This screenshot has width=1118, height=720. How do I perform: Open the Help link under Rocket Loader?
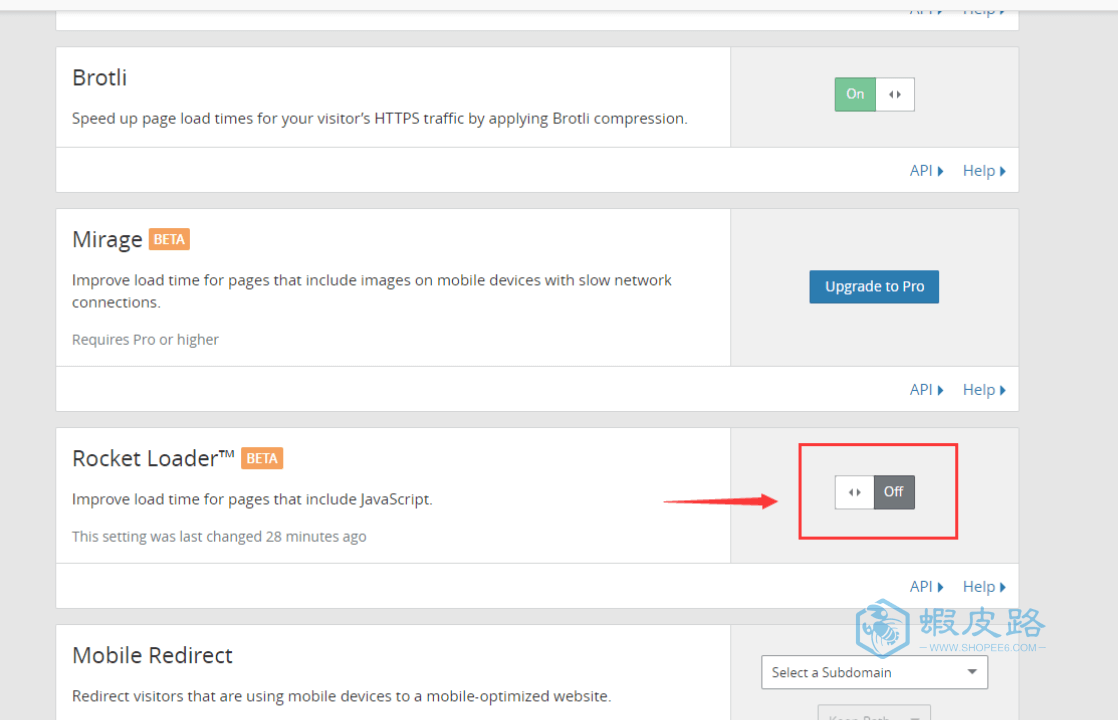(984, 587)
